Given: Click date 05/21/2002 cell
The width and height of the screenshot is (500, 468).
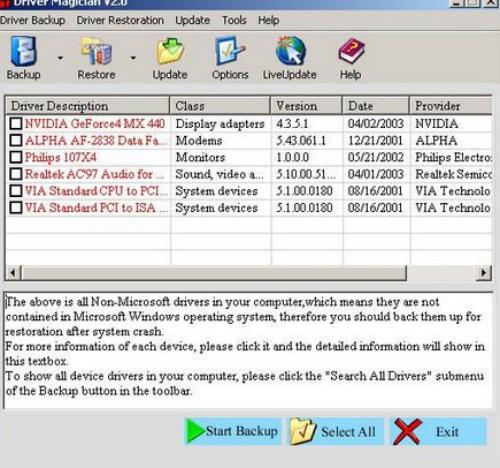Looking at the screenshot, I should coord(376,157).
